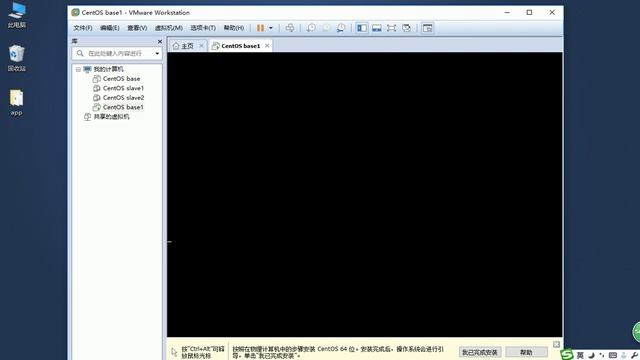
Task: Minimize the VMware Workstation window
Action: pos(507,13)
